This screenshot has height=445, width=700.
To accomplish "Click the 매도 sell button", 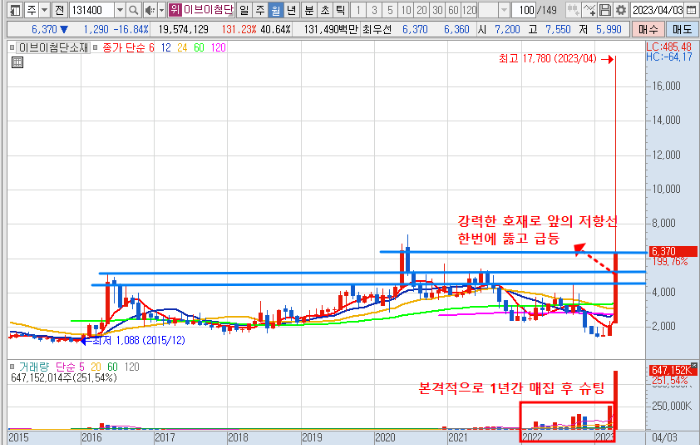I will pyautogui.click(x=682, y=29).
